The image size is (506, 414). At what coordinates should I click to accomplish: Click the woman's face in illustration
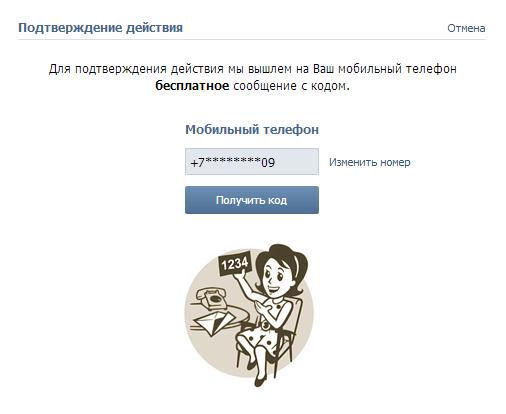[x=274, y=276]
